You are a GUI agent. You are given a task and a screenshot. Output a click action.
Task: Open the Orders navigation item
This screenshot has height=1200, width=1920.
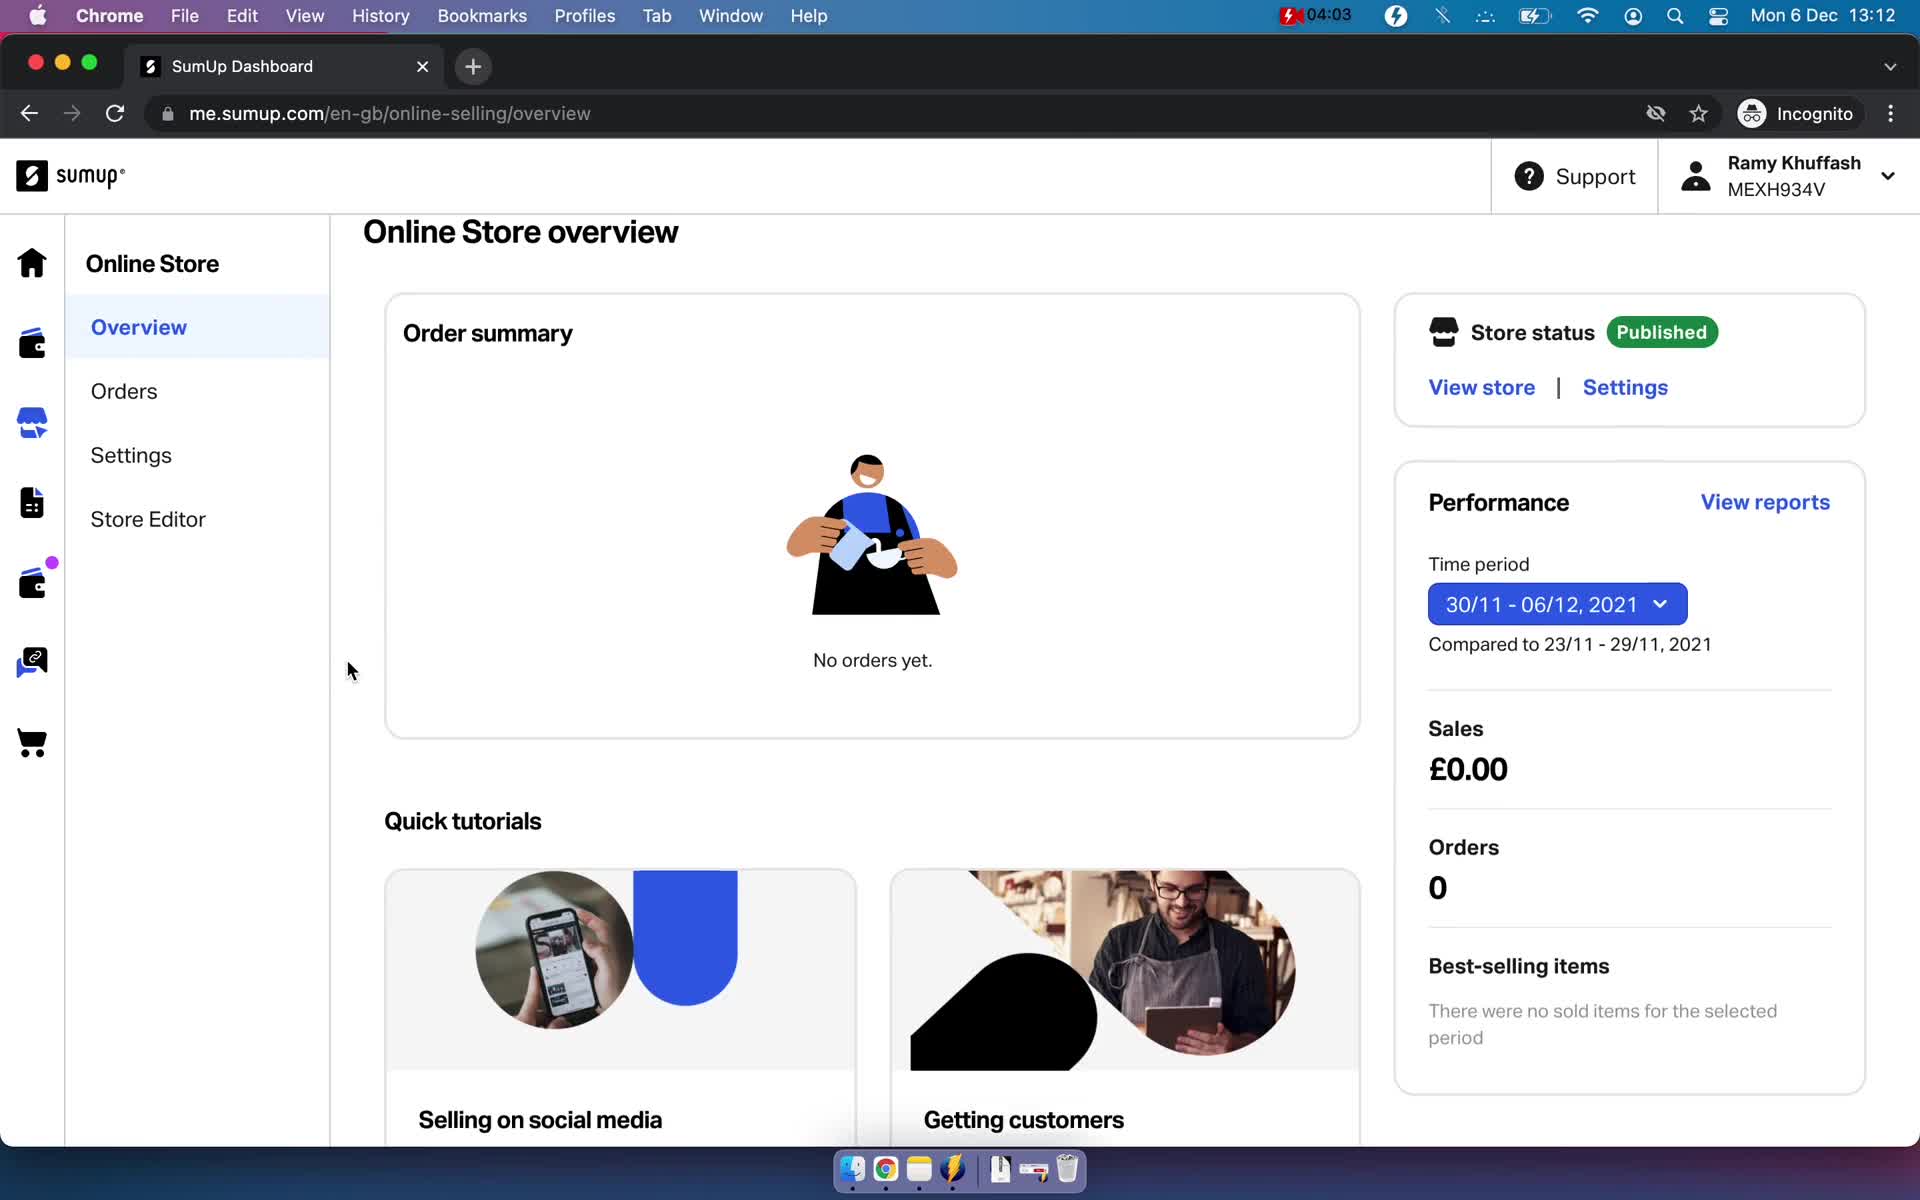(x=123, y=390)
